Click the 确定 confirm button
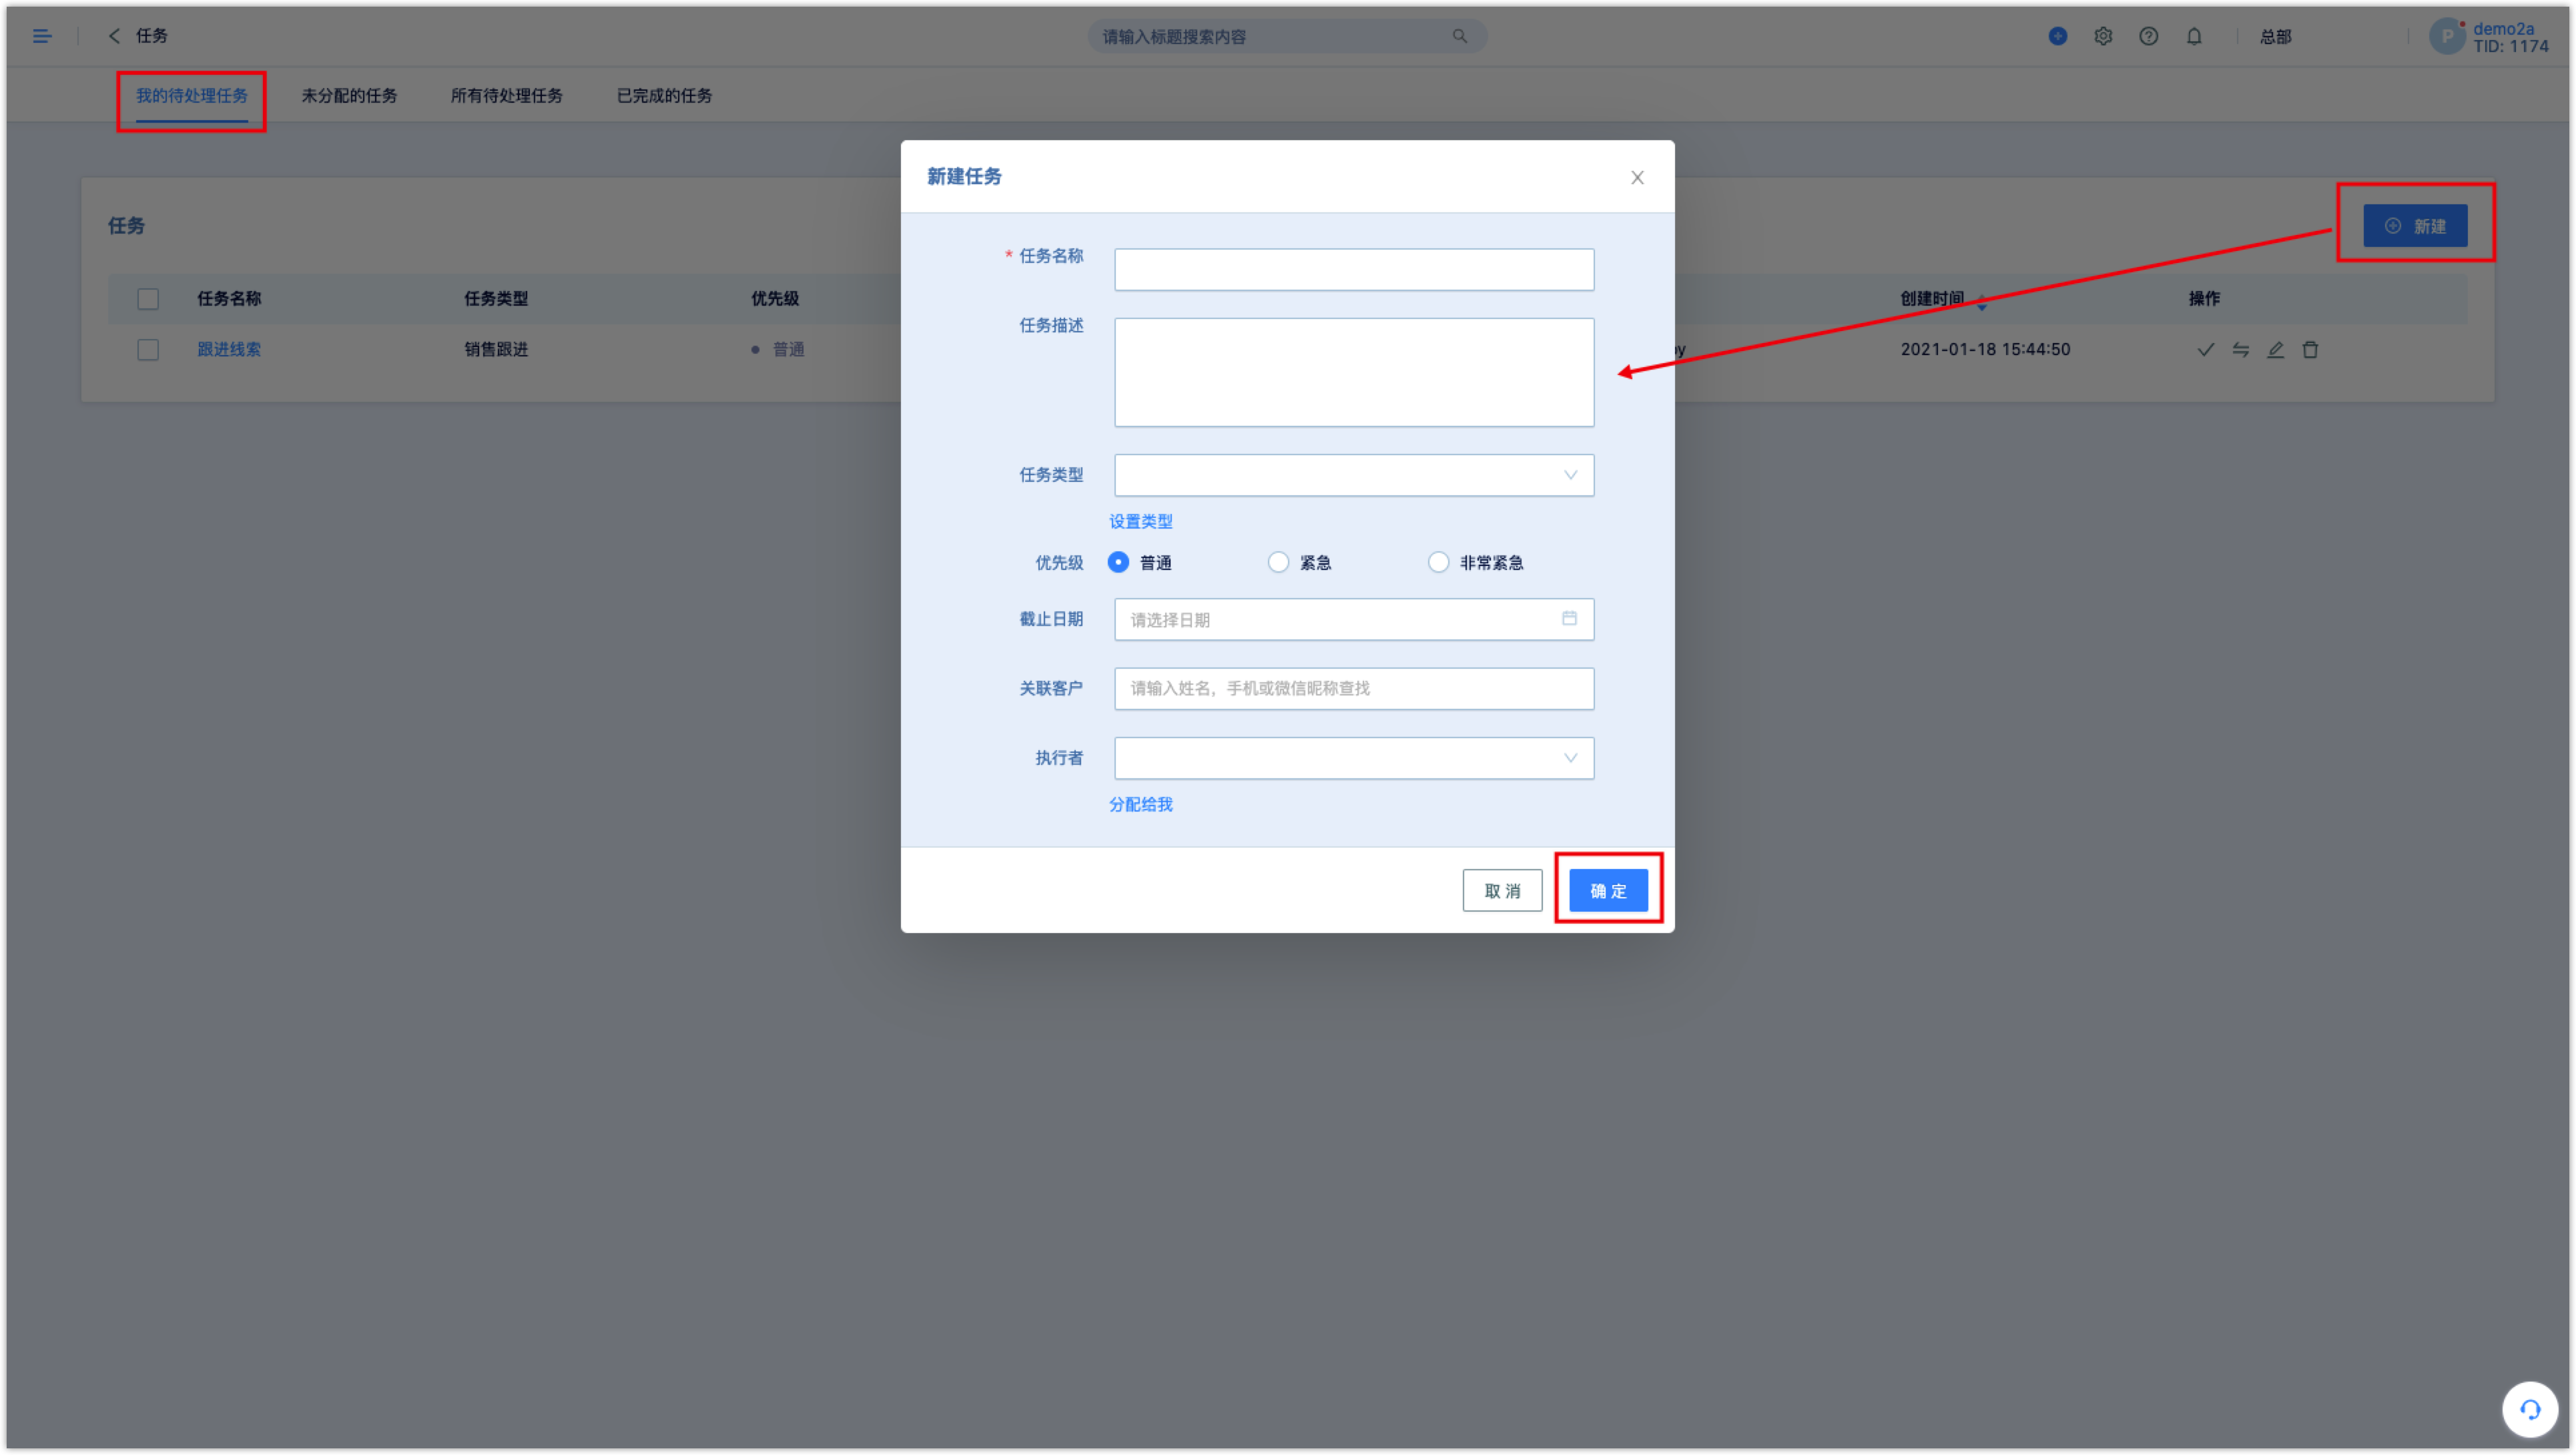2576x1455 pixels. click(x=1608, y=890)
